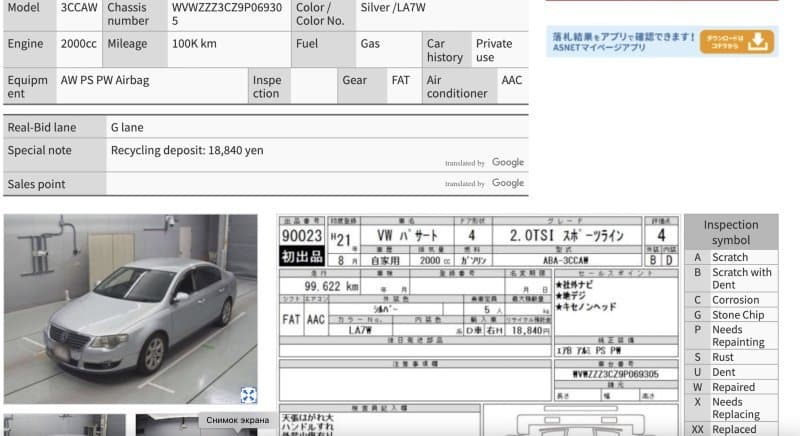The height and width of the screenshot is (436, 800).
Task: Click the Google link in Special note row
Action: 508,162
